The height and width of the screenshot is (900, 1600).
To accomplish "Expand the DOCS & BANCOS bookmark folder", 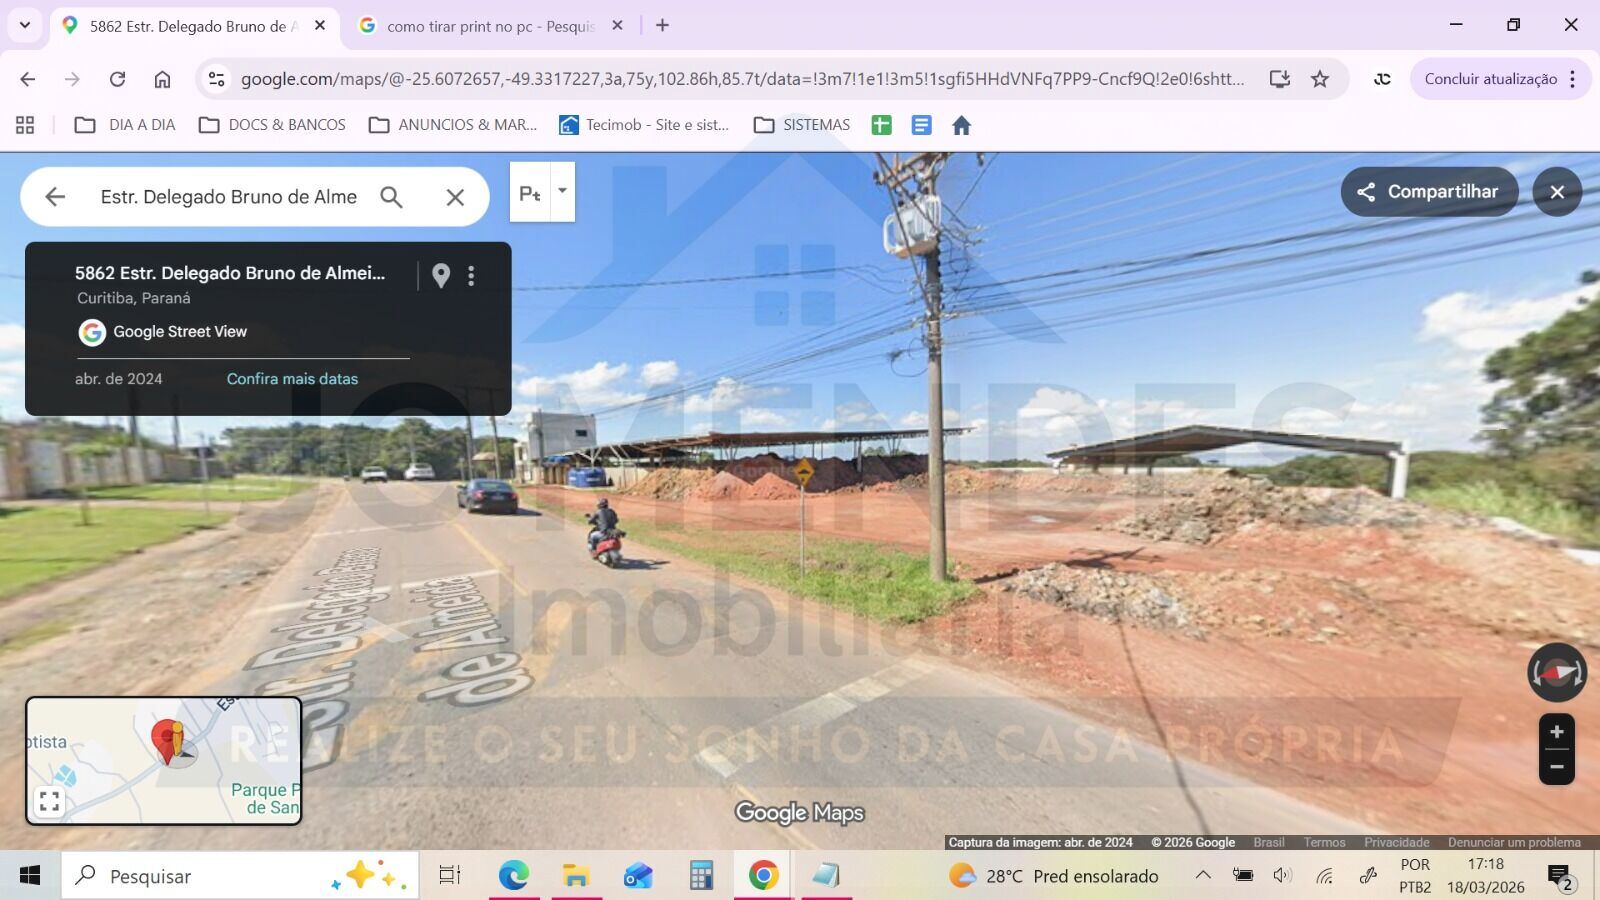I will click(272, 125).
